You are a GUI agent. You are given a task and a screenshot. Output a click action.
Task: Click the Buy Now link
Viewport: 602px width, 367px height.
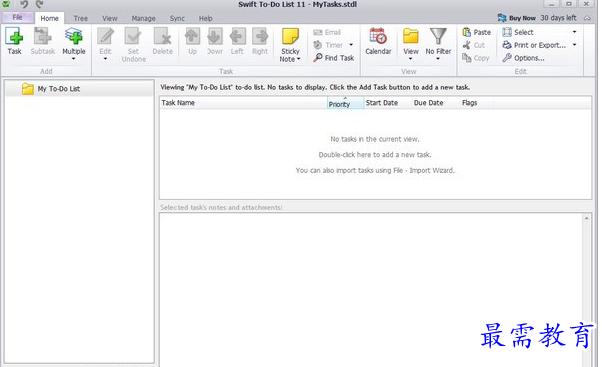click(523, 18)
